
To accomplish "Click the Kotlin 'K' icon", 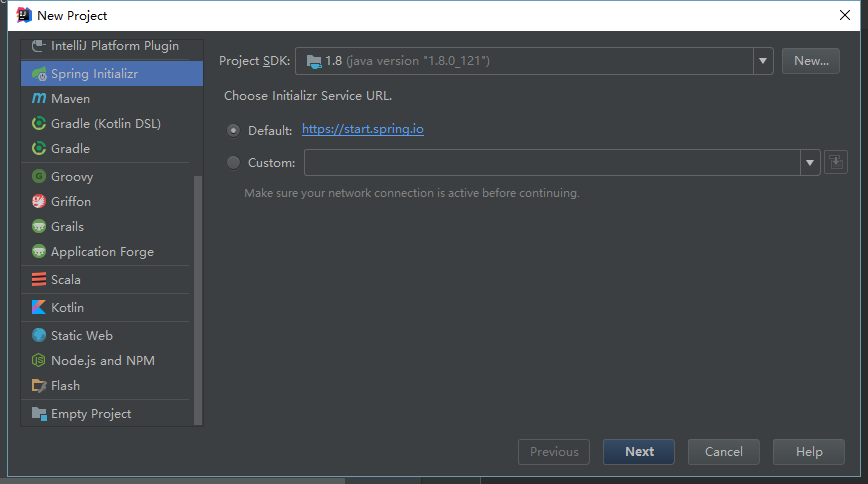I will (39, 307).
